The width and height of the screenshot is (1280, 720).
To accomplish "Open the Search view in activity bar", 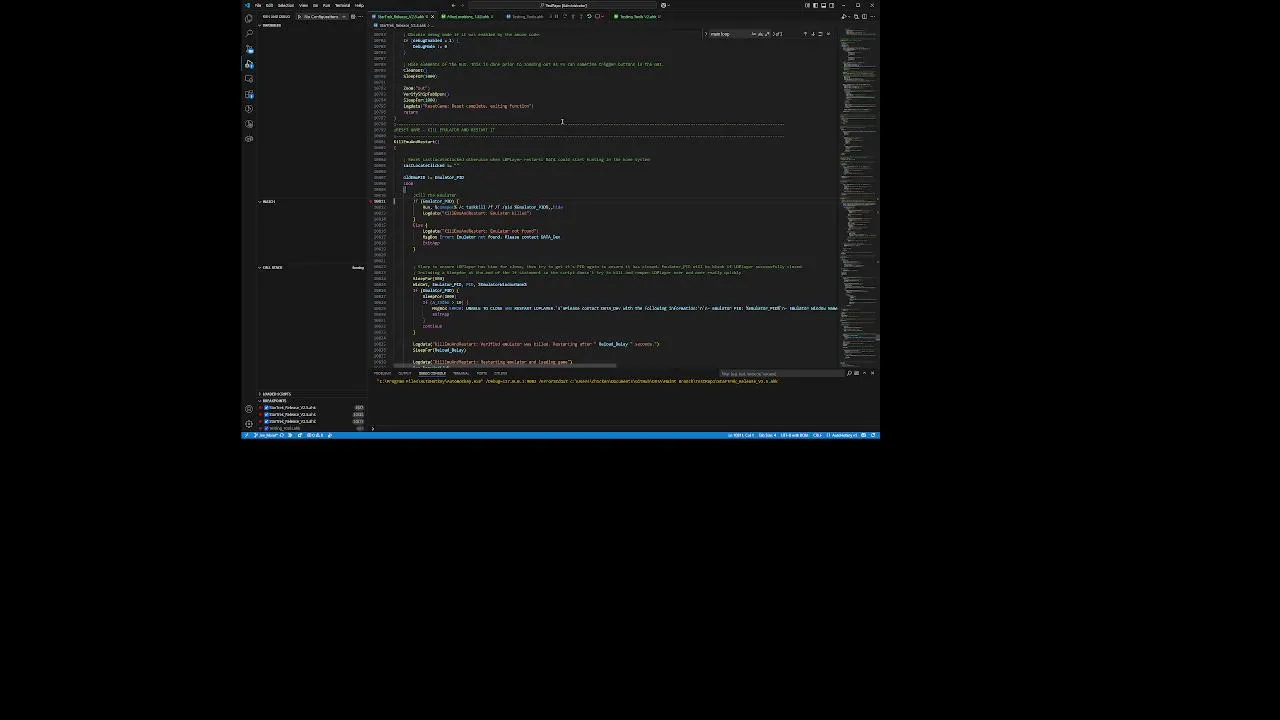I will (248, 33).
